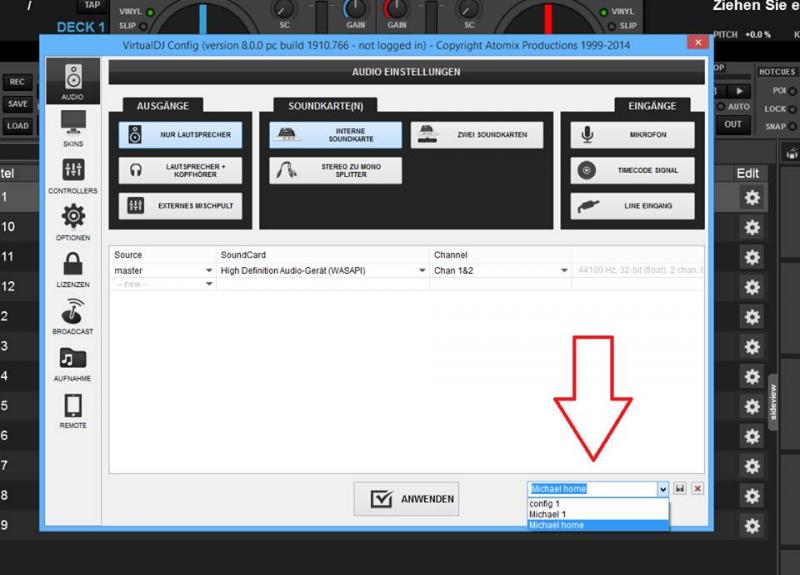Choose Michael home from the list
Screen dimensions: 800x575
coord(598,525)
